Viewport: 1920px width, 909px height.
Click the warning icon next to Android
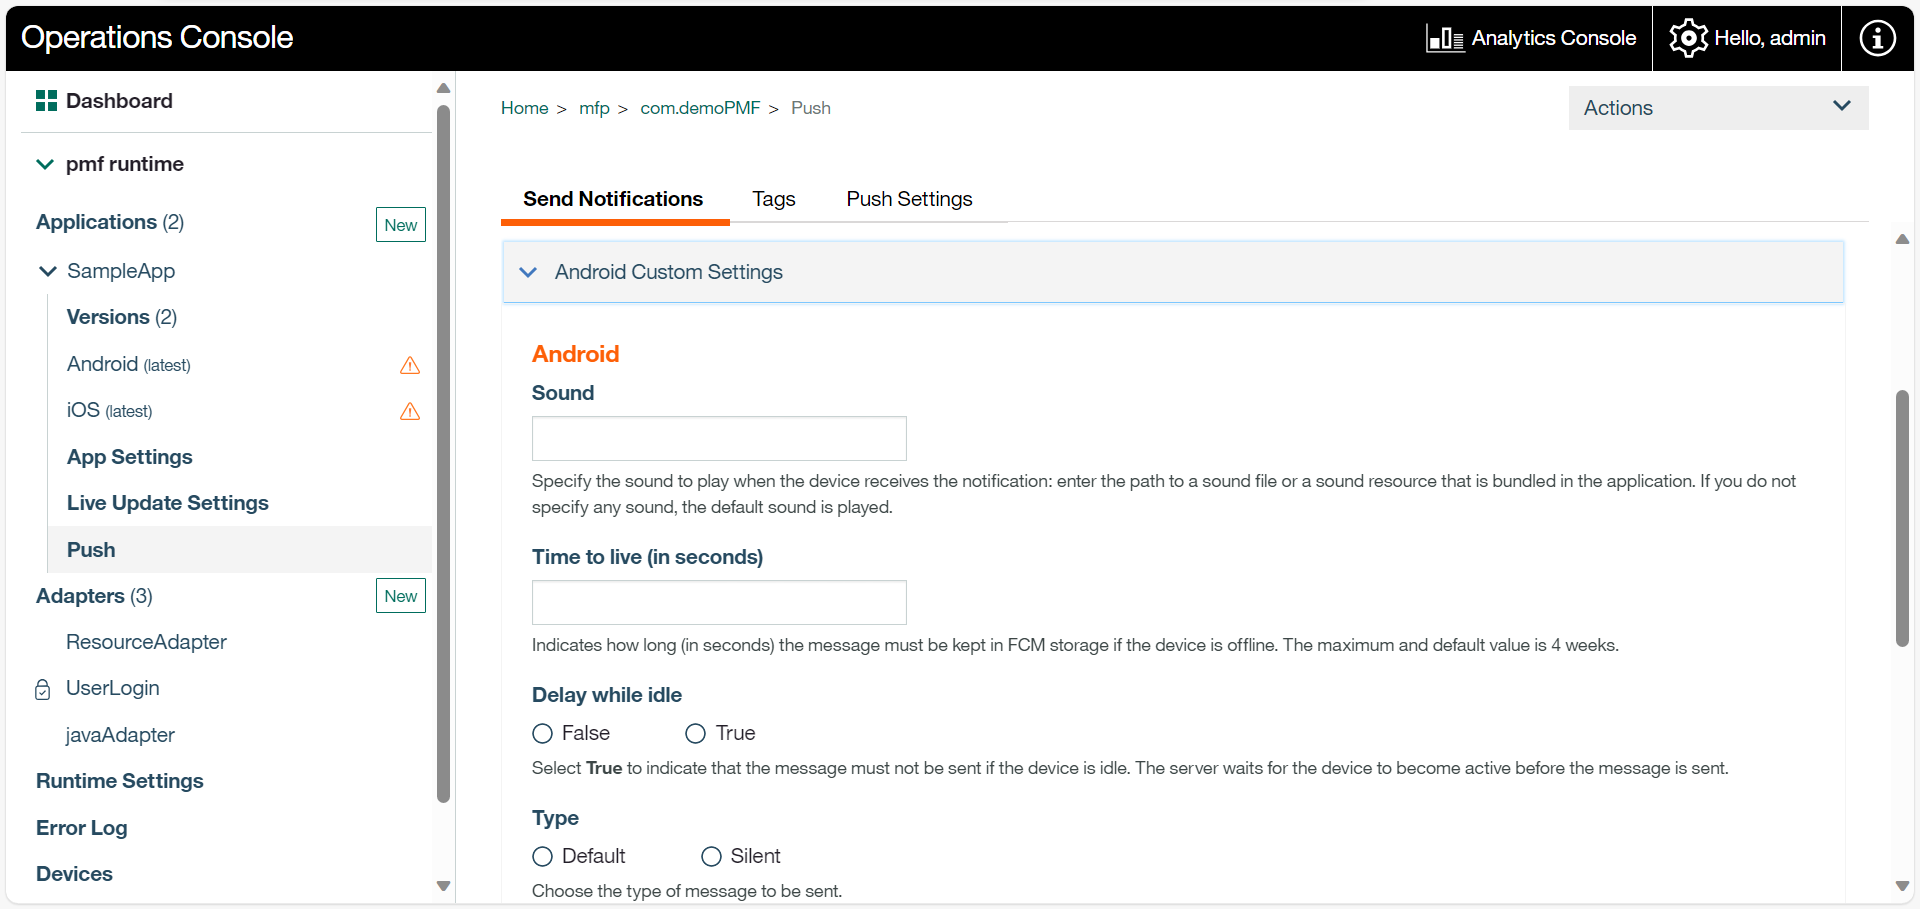point(410,365)
